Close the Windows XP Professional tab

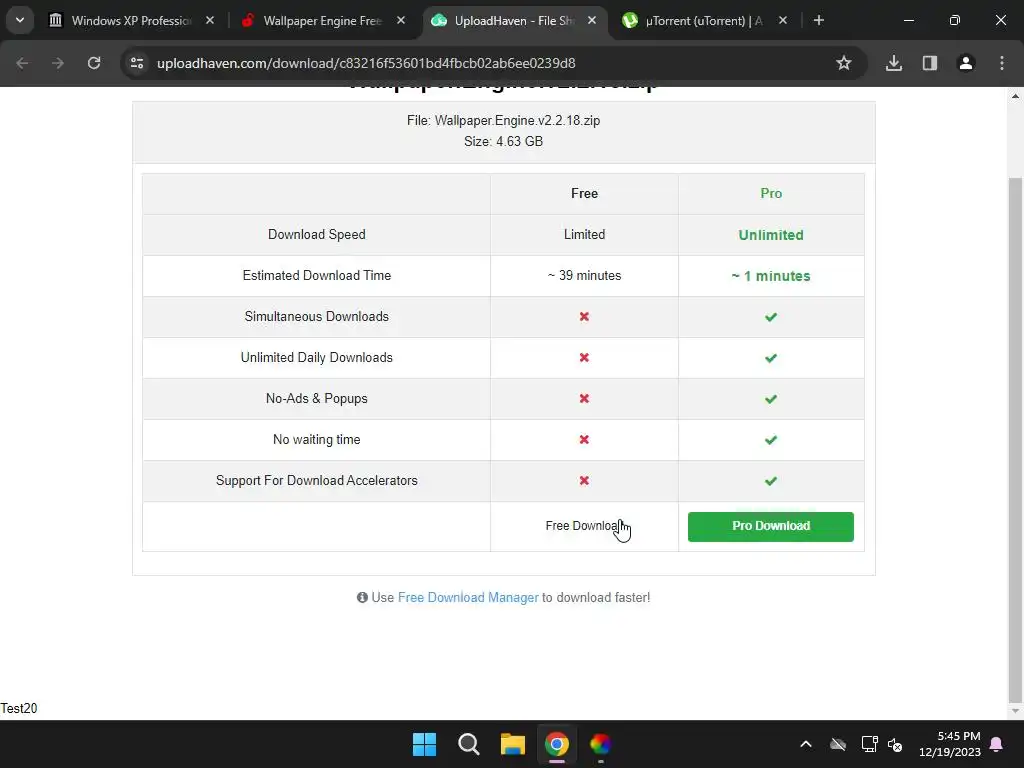(x=210, y=21)
